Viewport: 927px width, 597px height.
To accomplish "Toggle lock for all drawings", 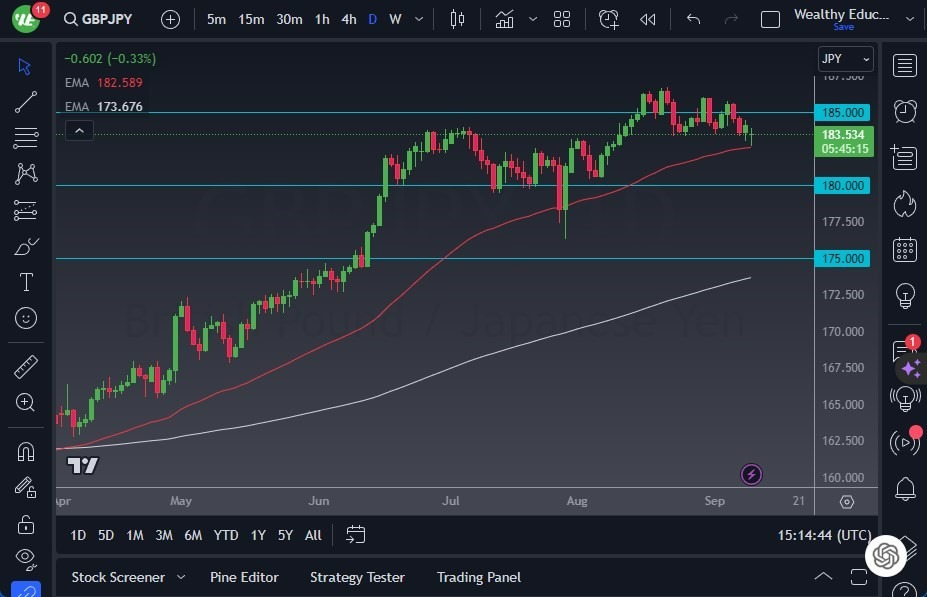I will tap(25, 524).
